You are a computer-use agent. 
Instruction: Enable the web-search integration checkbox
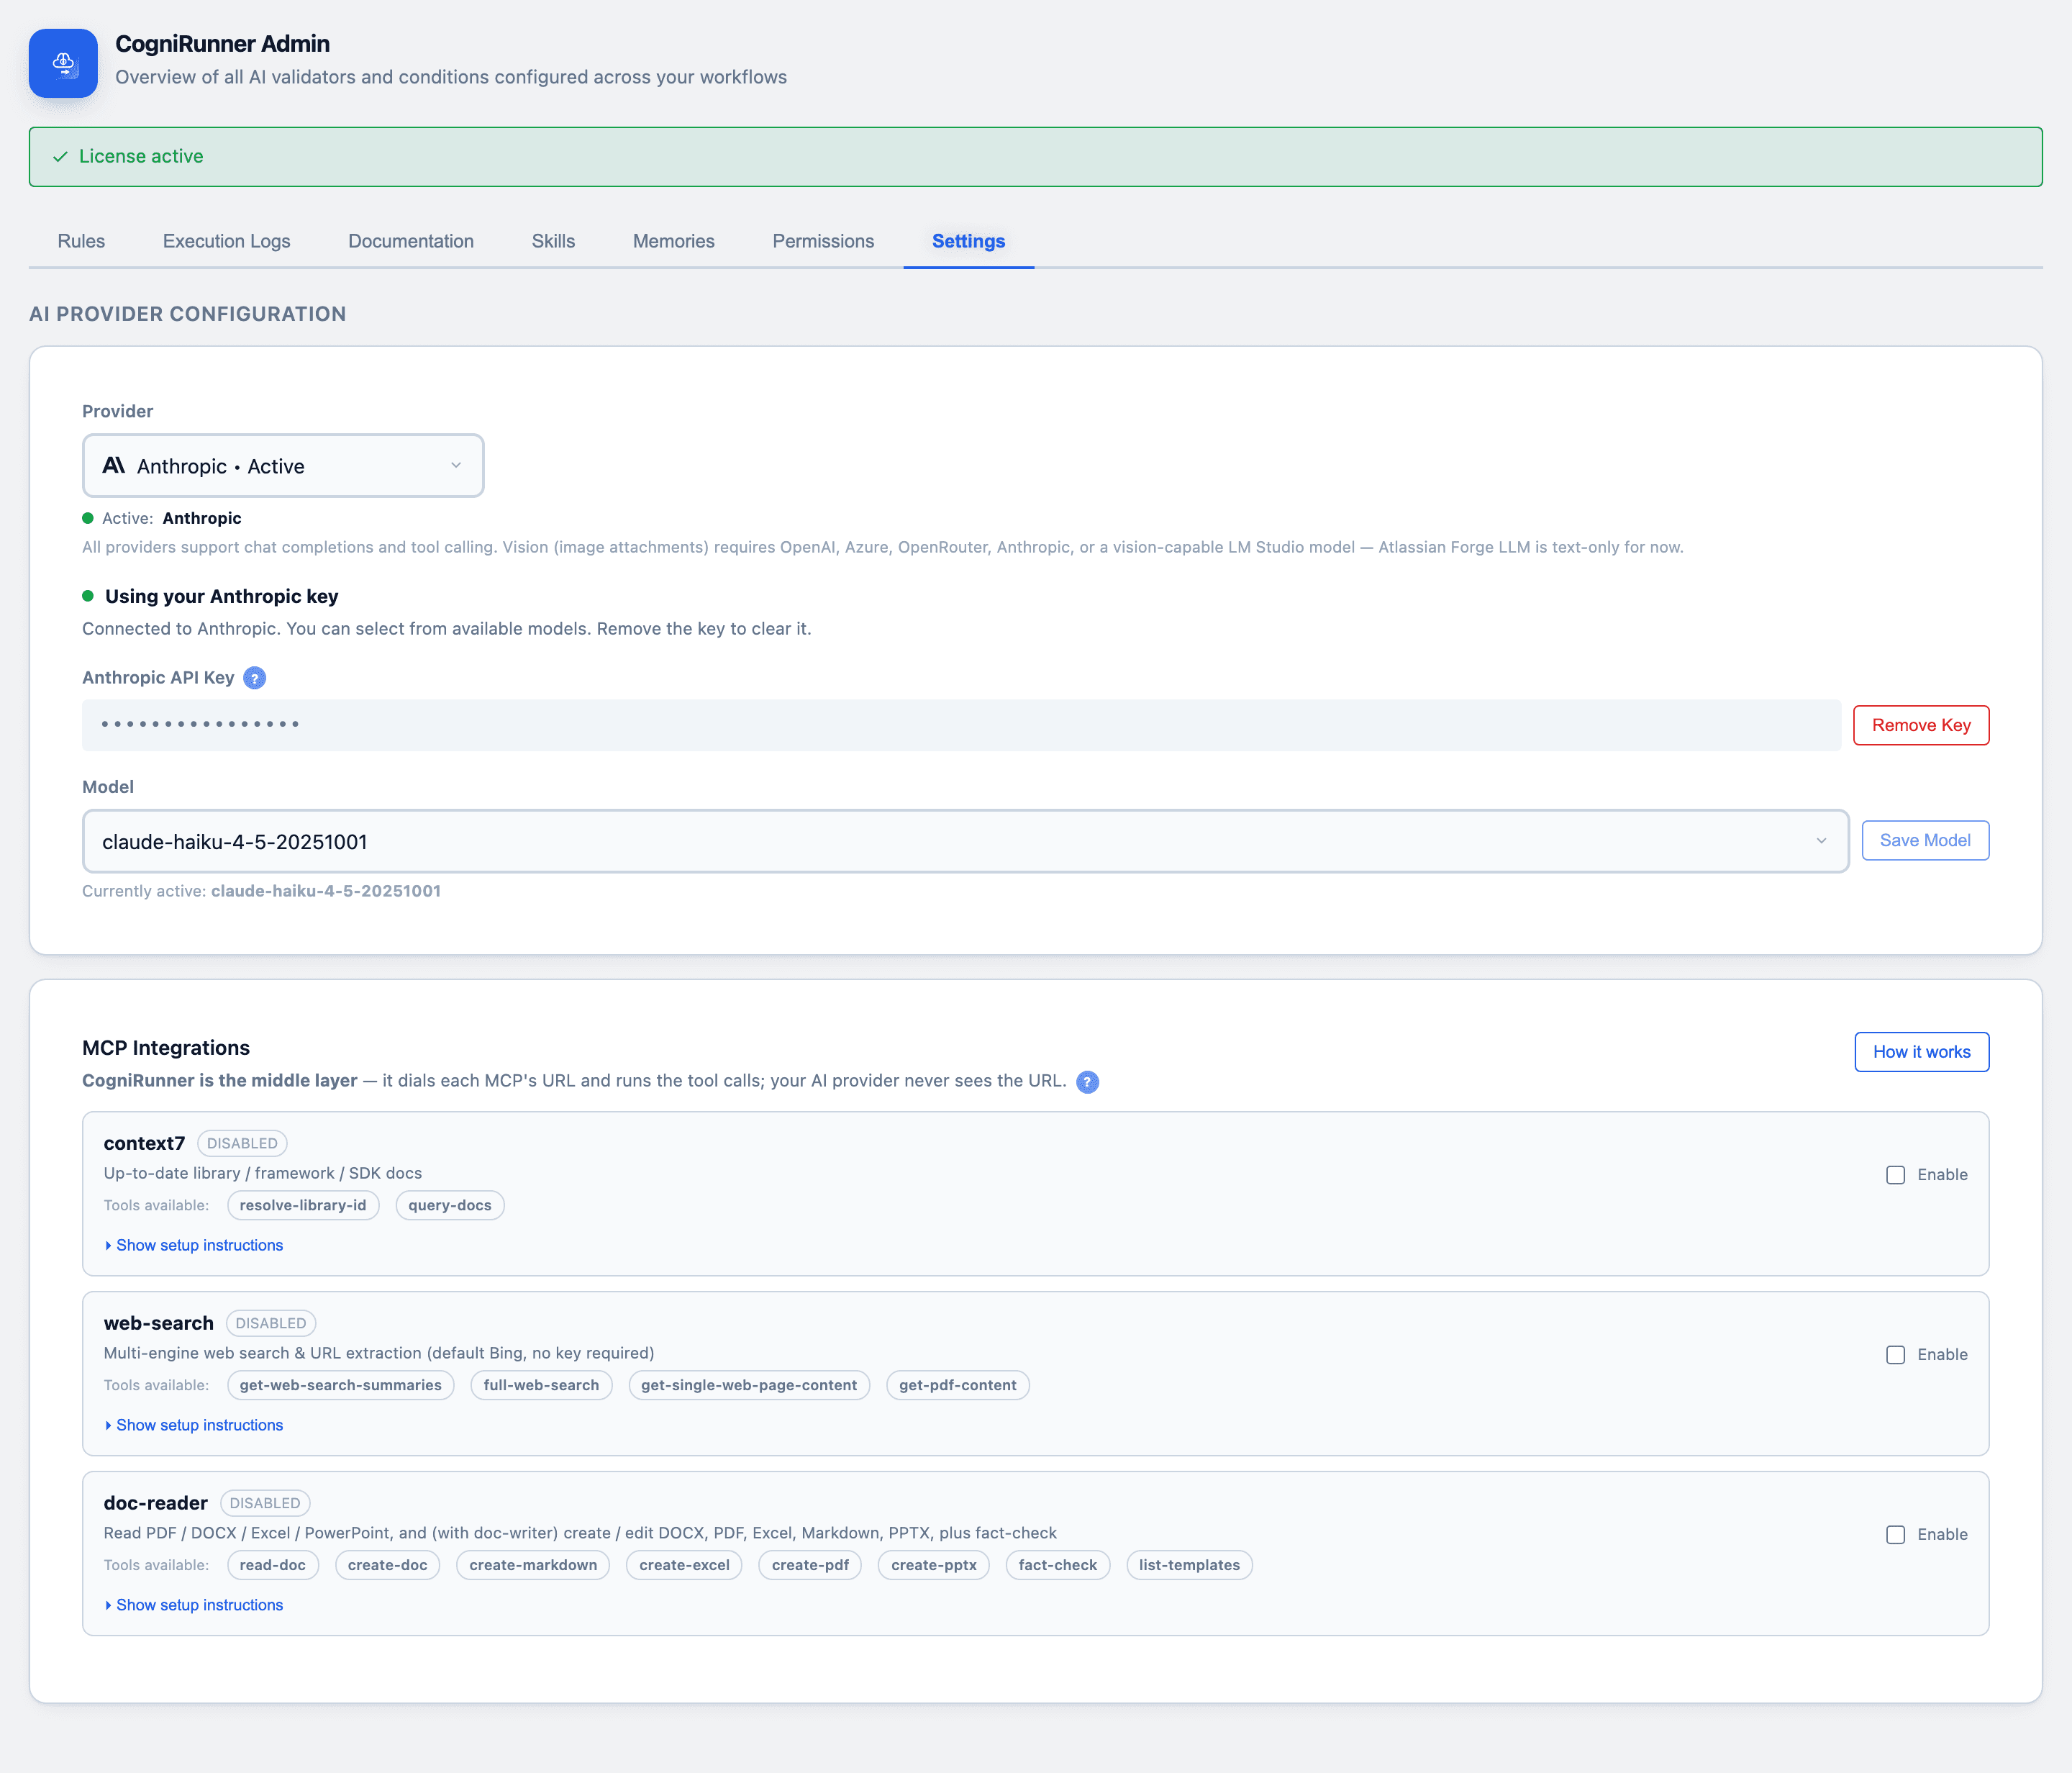[x=1895, y=1355]
